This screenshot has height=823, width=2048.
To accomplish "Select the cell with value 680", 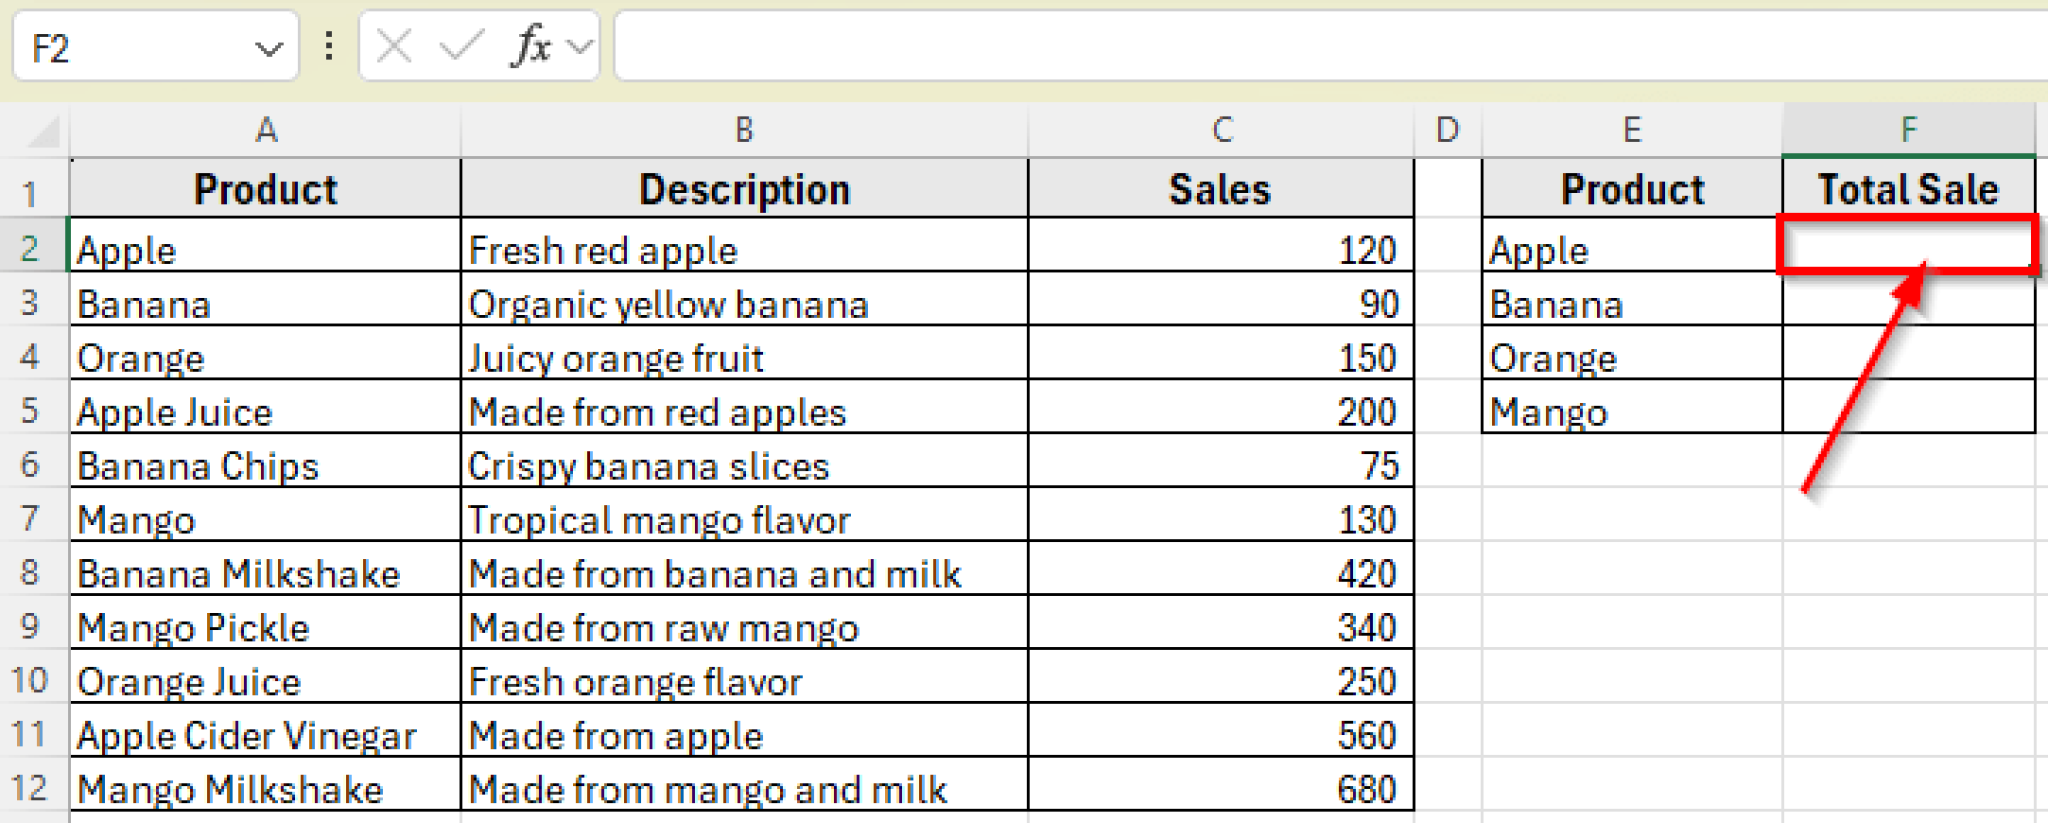I will tap(1220, 788).
